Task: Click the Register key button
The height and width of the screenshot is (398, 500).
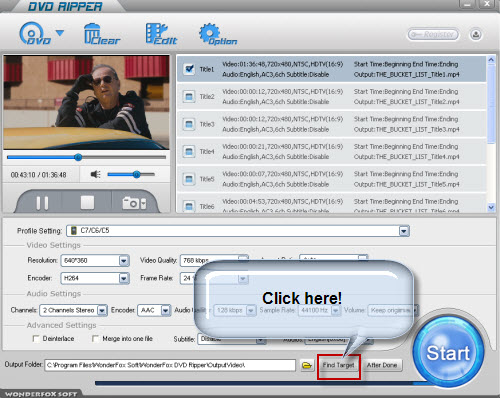Action: (x=433, y=34)
